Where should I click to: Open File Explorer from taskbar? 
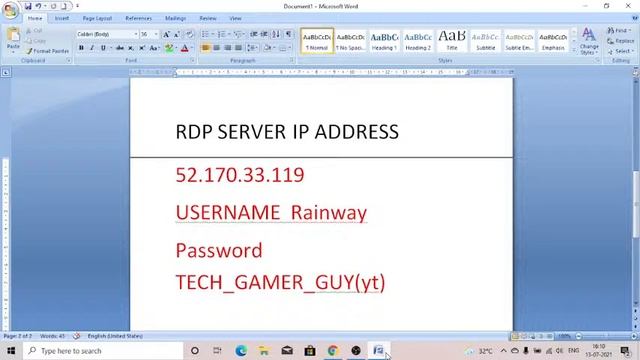(x=264, y=351)
